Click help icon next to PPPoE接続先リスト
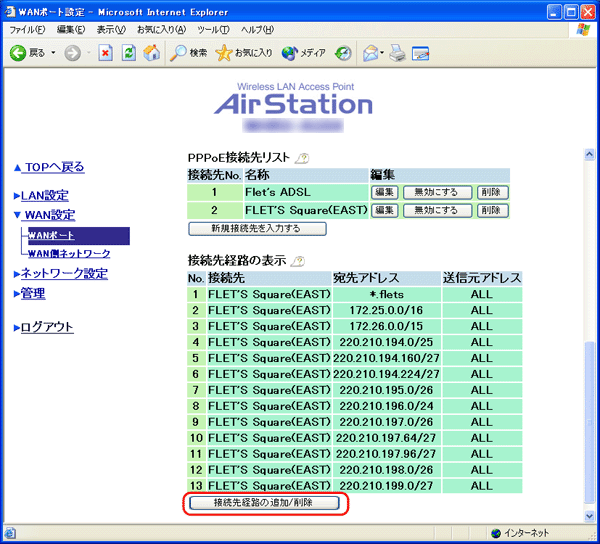Image resolution: width=600 pixels, height=544 pixels. 302,158
